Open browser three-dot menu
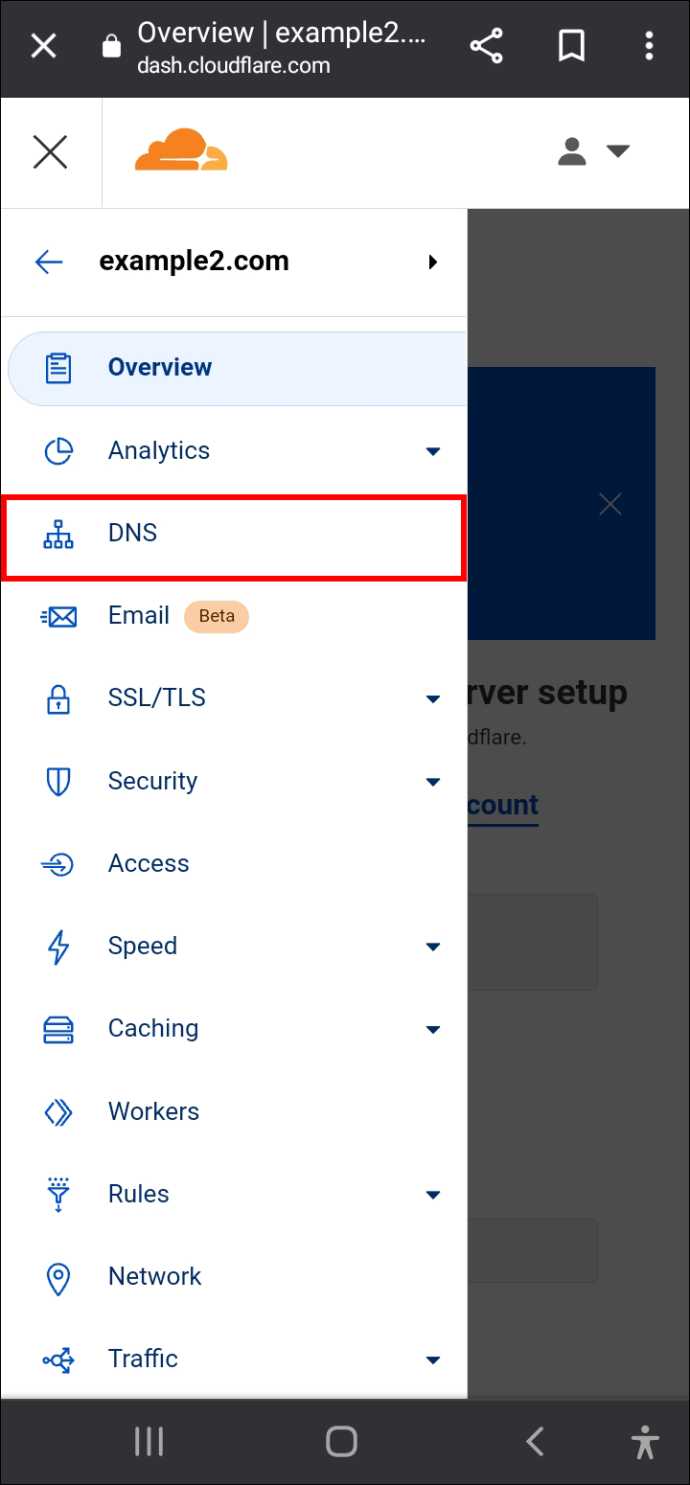This screenshot has width=690, height=1485. (649, 46)
